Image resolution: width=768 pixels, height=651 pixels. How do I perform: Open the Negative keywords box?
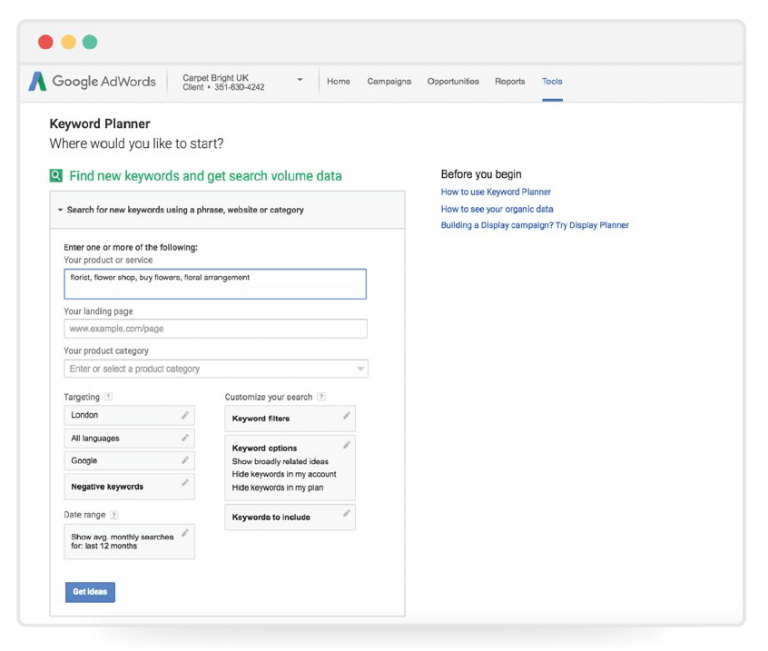pyautogui.click(x=129, y=486)
